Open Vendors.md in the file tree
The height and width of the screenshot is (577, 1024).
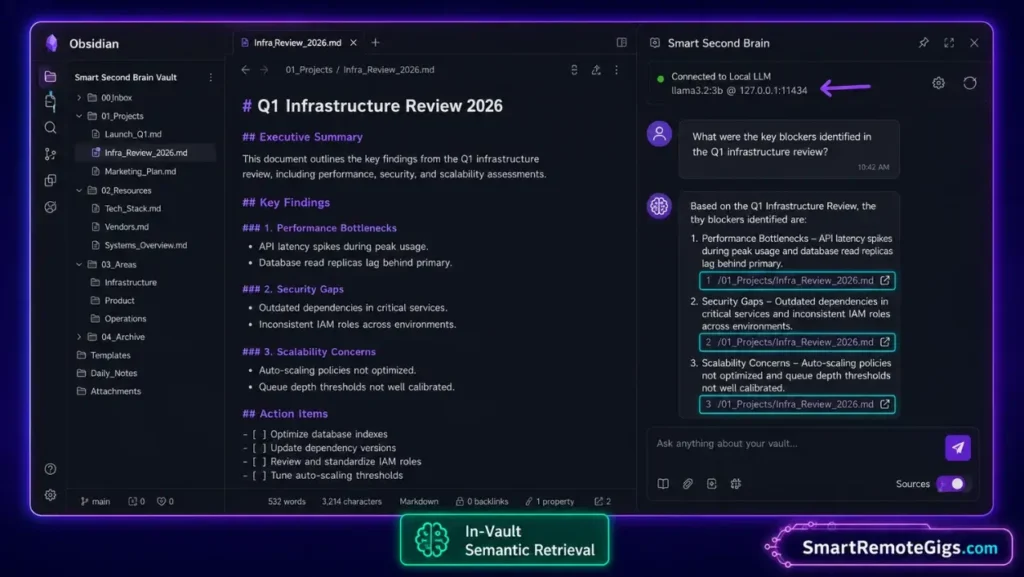click(126, 226)
